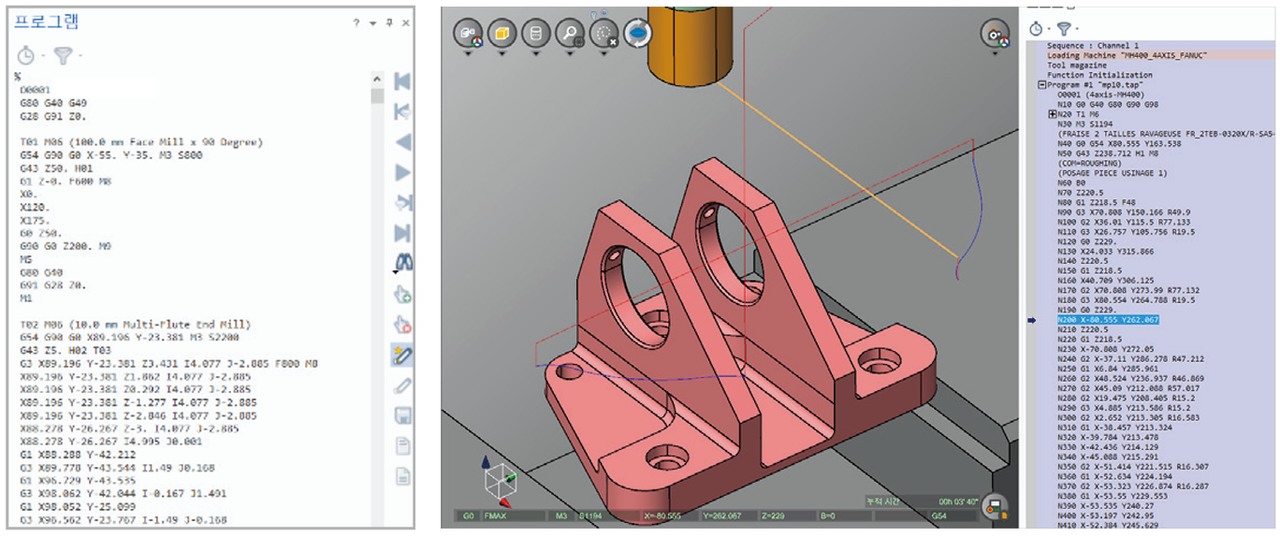
Task: Click the grey cylinder stock icon
Action: point(536,34)
